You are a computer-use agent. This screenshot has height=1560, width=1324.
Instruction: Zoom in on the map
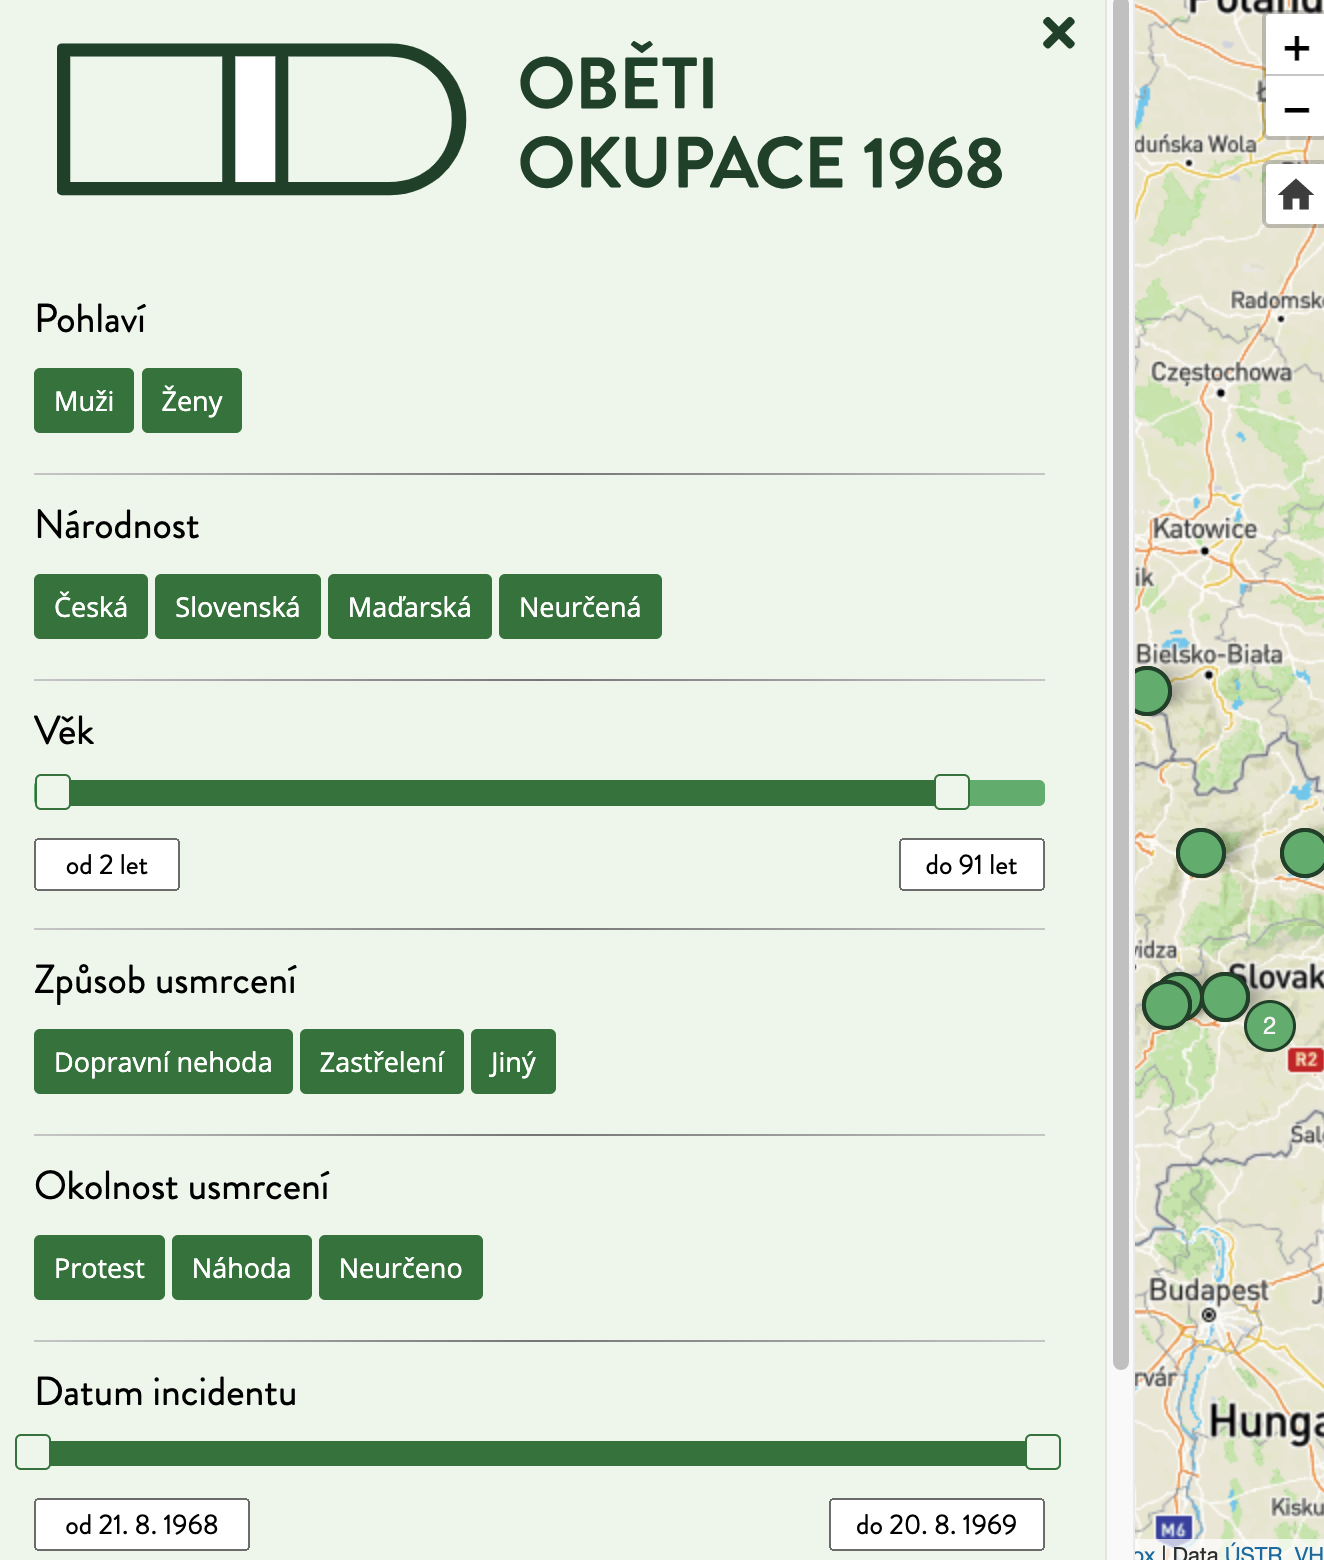coord(1296,48)
